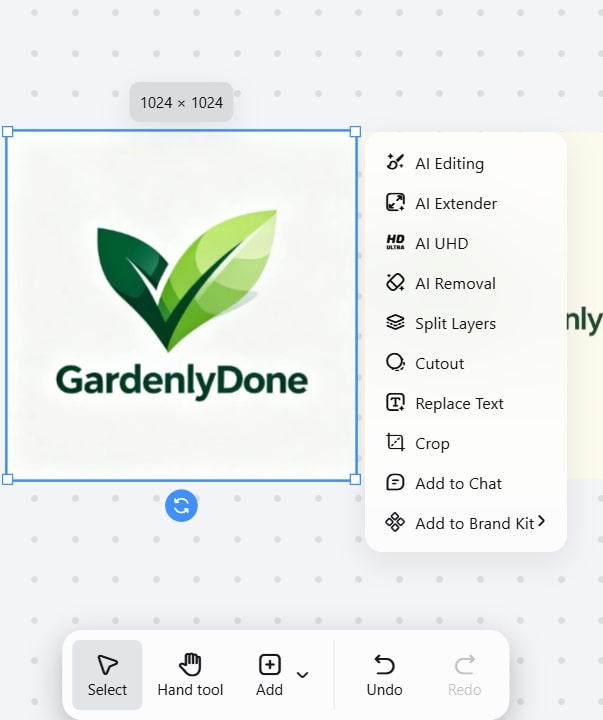Click the AI Removal eraser icon
The image size is (603, 720).
tap(395, 283)
